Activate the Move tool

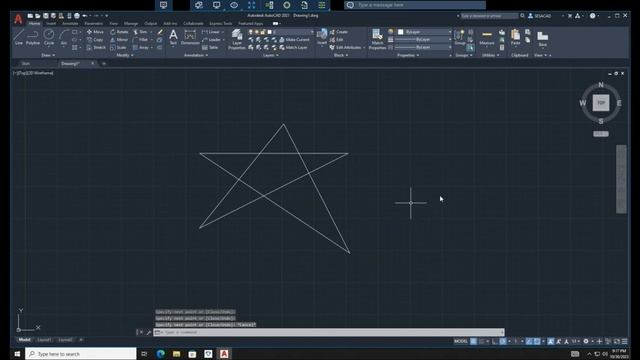point(95,32)
